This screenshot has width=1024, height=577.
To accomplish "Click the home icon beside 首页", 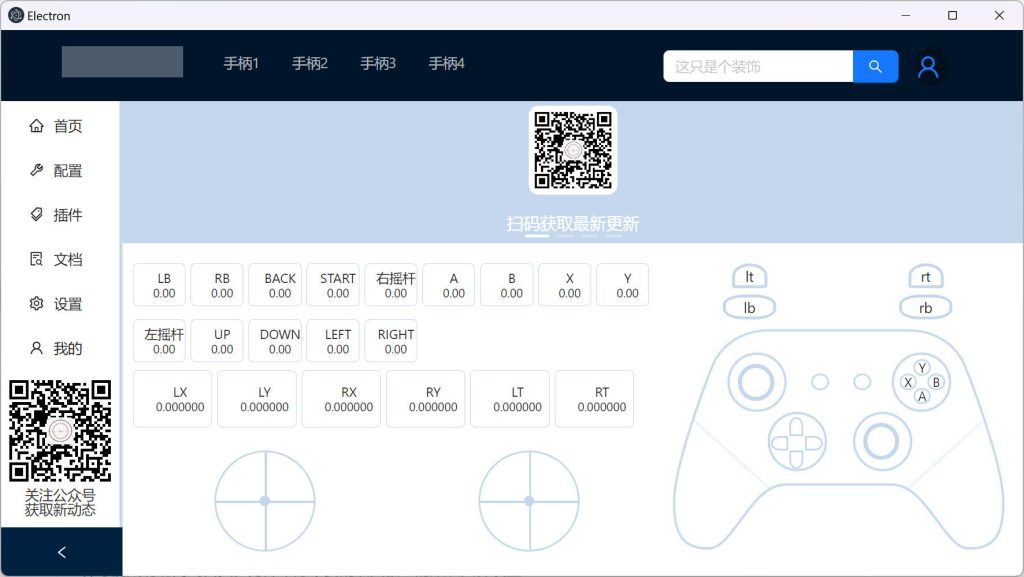I will coord(37,125).
